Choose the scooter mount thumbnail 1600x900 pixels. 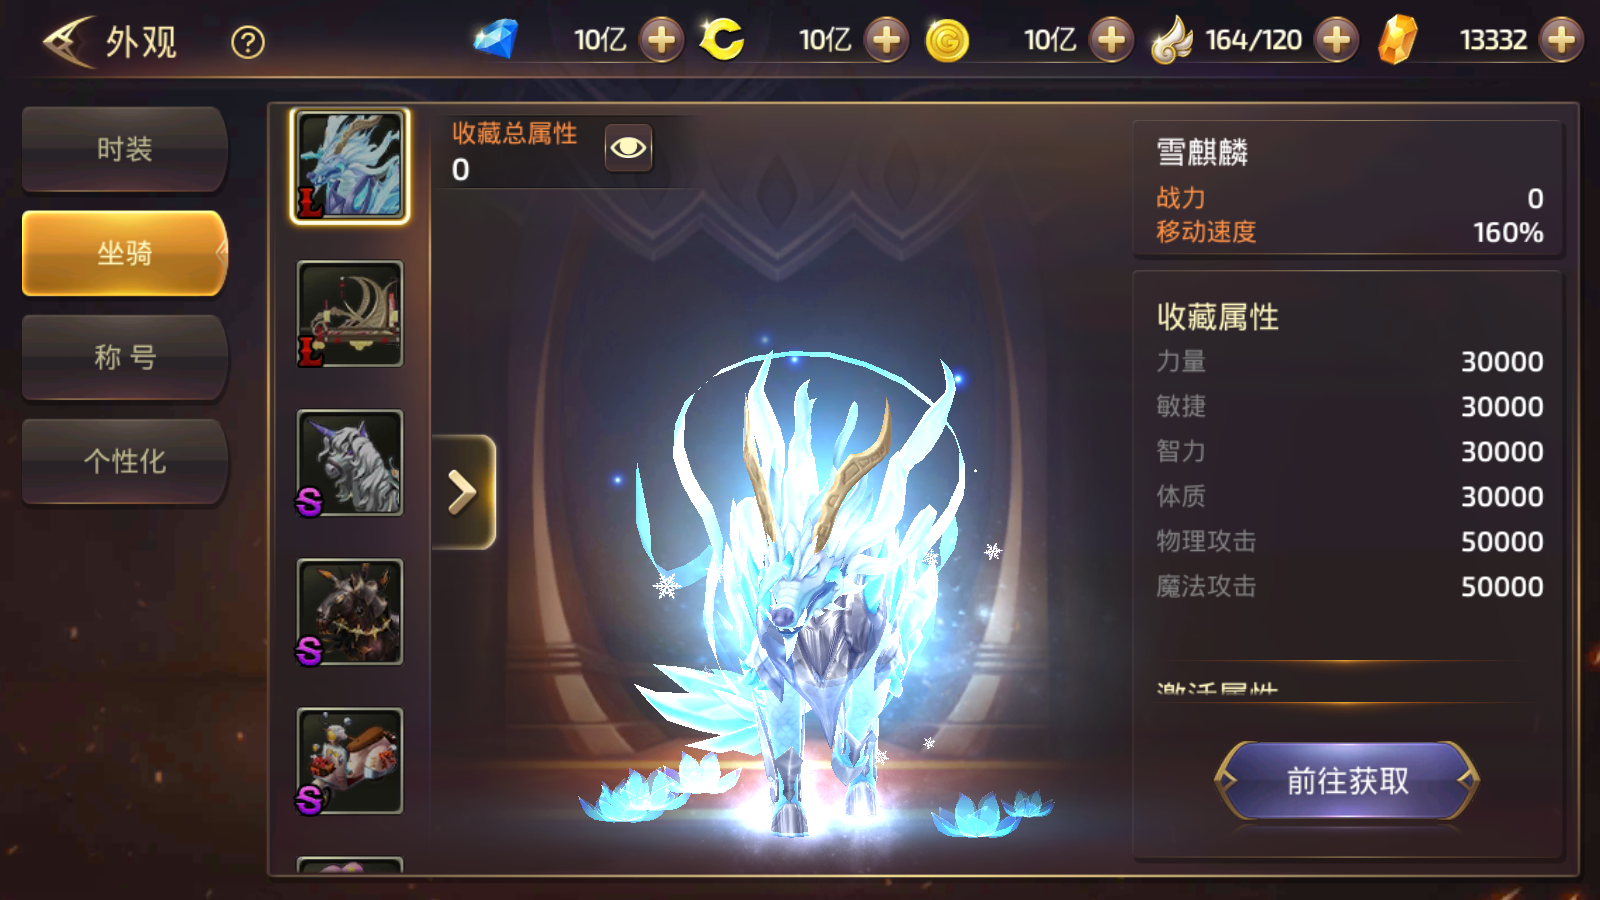pyautogui.click(x=350, y=761)
